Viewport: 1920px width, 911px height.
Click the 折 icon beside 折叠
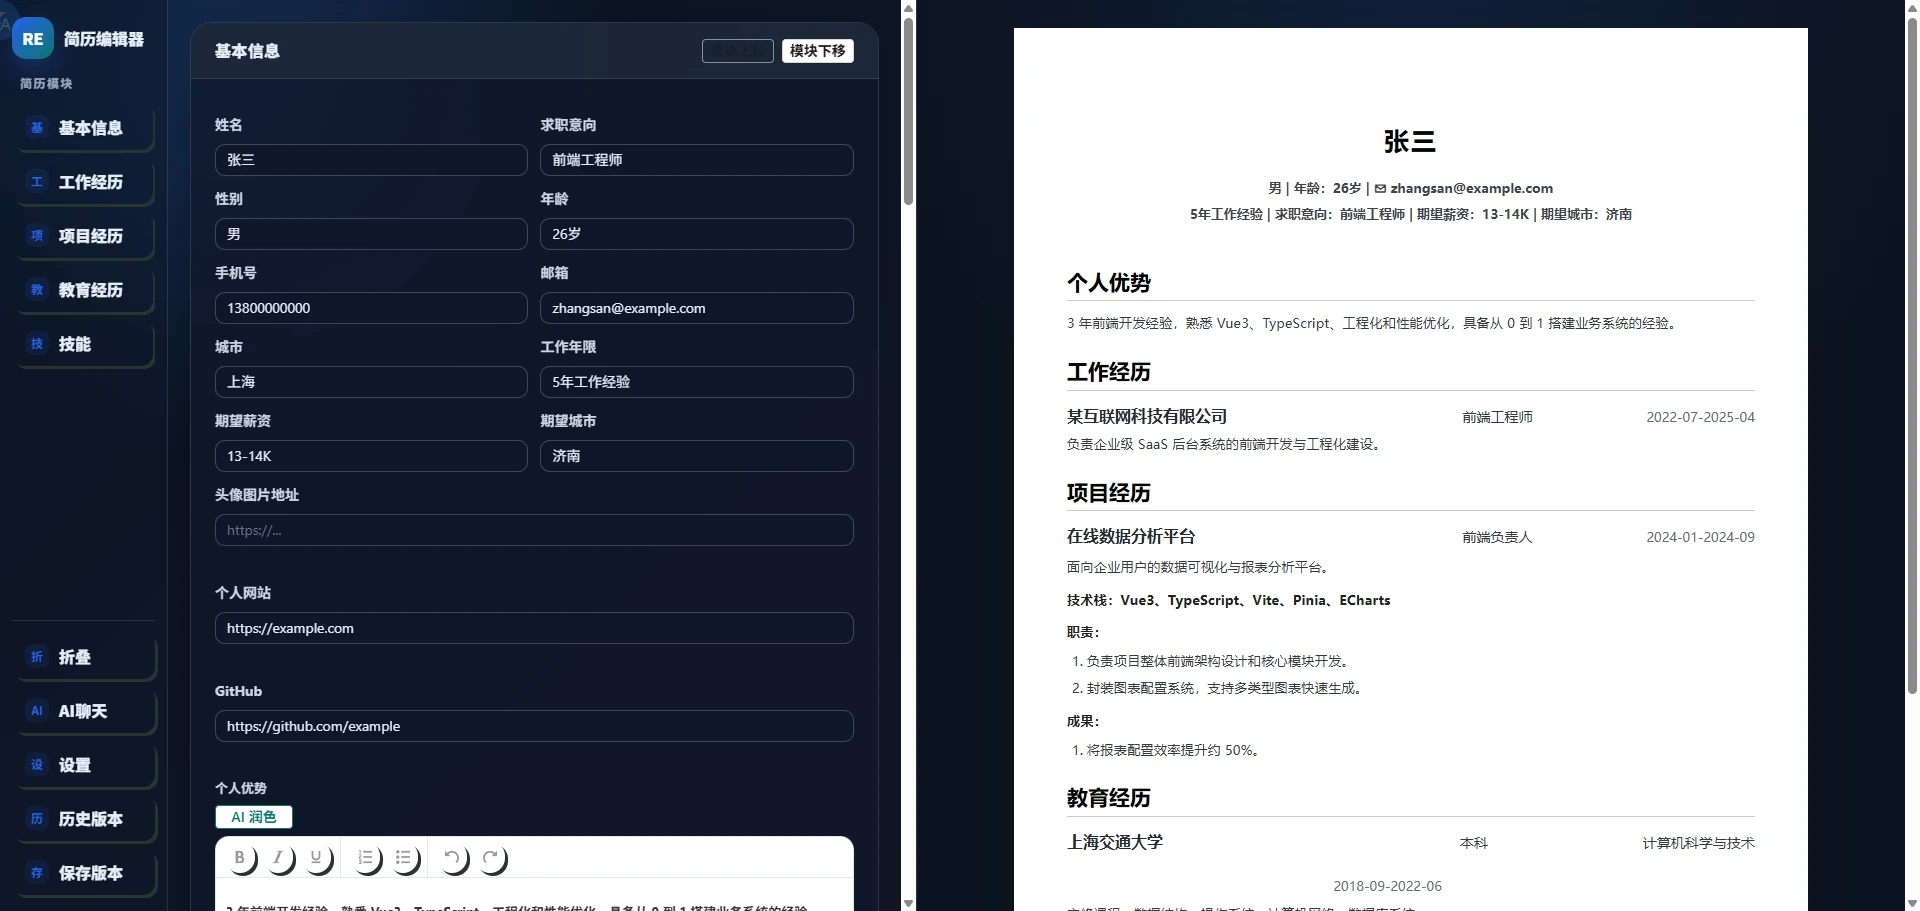tap(37, 657)
